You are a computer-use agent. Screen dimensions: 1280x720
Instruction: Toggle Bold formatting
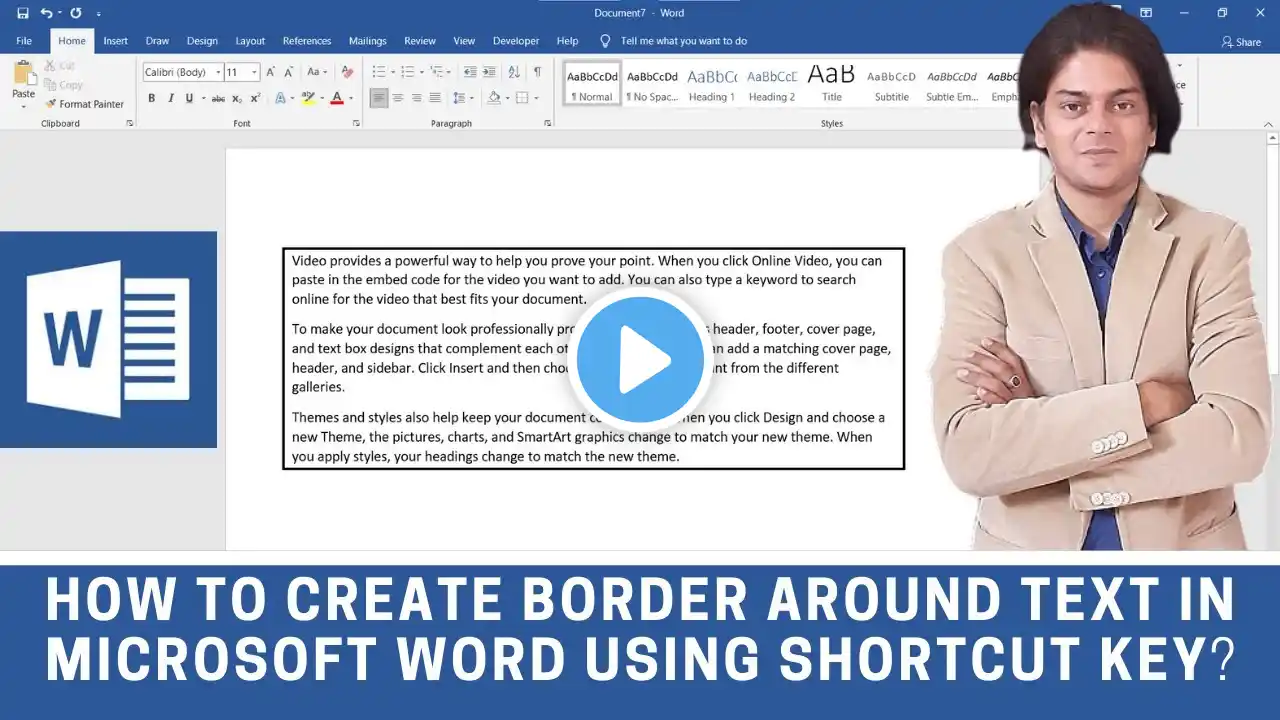(x=152, y=98)
